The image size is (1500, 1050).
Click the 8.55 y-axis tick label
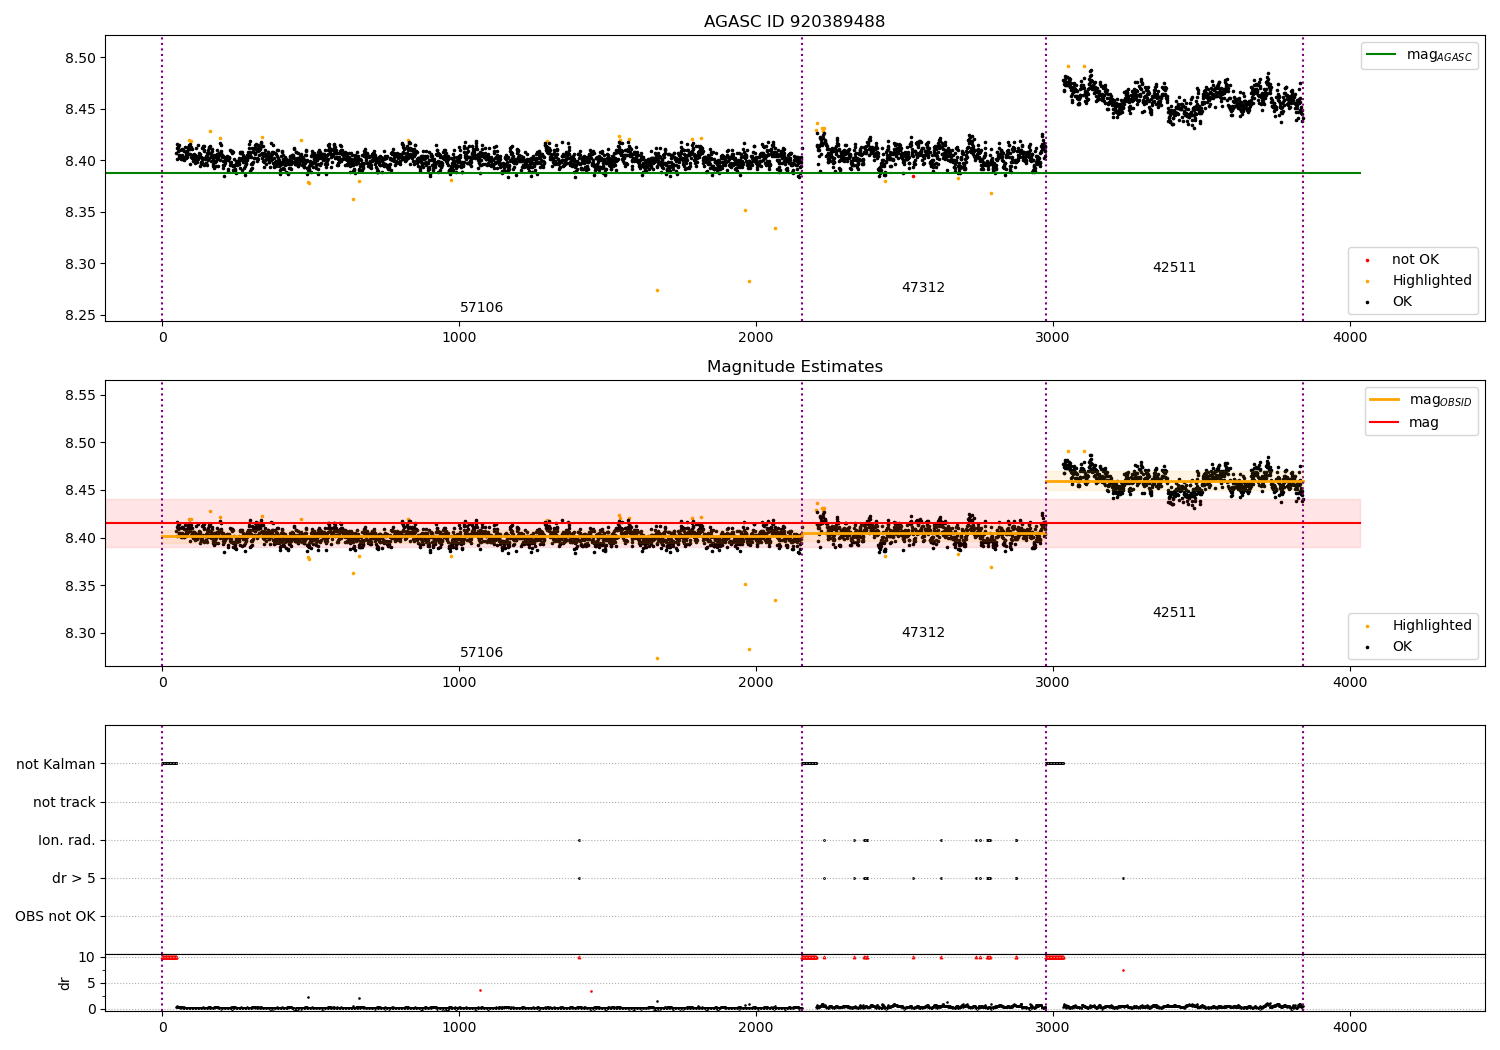click(x=80, y=396)
